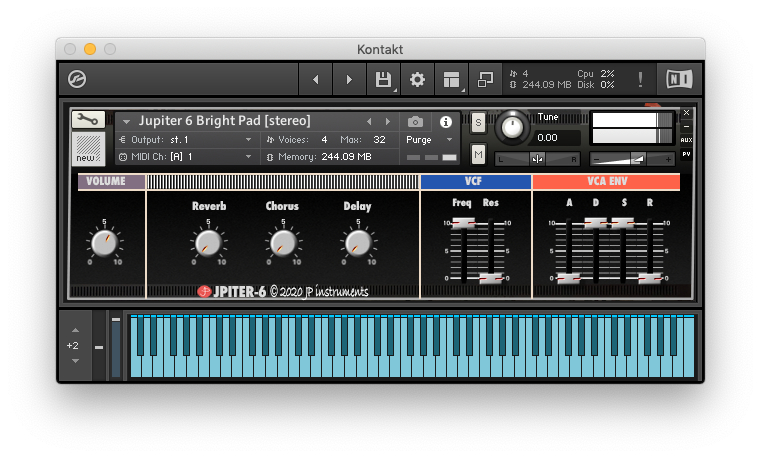This screenshot has width=761, height=458.
Task: Click the pitch bend wheel strip
Action: (x=99, y=346)
